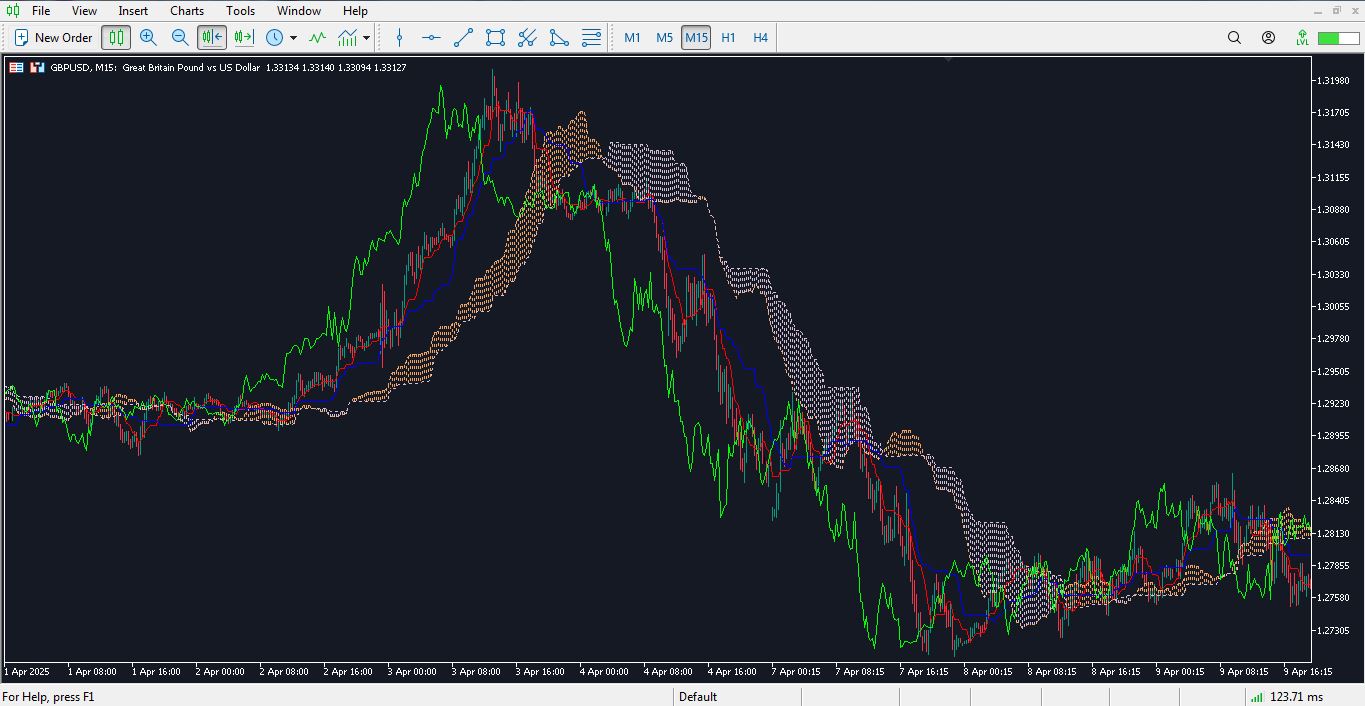Toggle chart shift from right border
Viewport: 1365px width, 706px height.
click(x=244, y=38)
